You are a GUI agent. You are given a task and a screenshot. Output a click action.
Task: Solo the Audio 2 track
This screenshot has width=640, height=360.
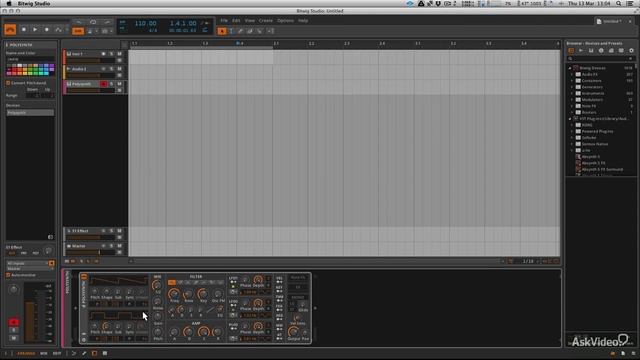pyautogui.click(x=111, y=69)
